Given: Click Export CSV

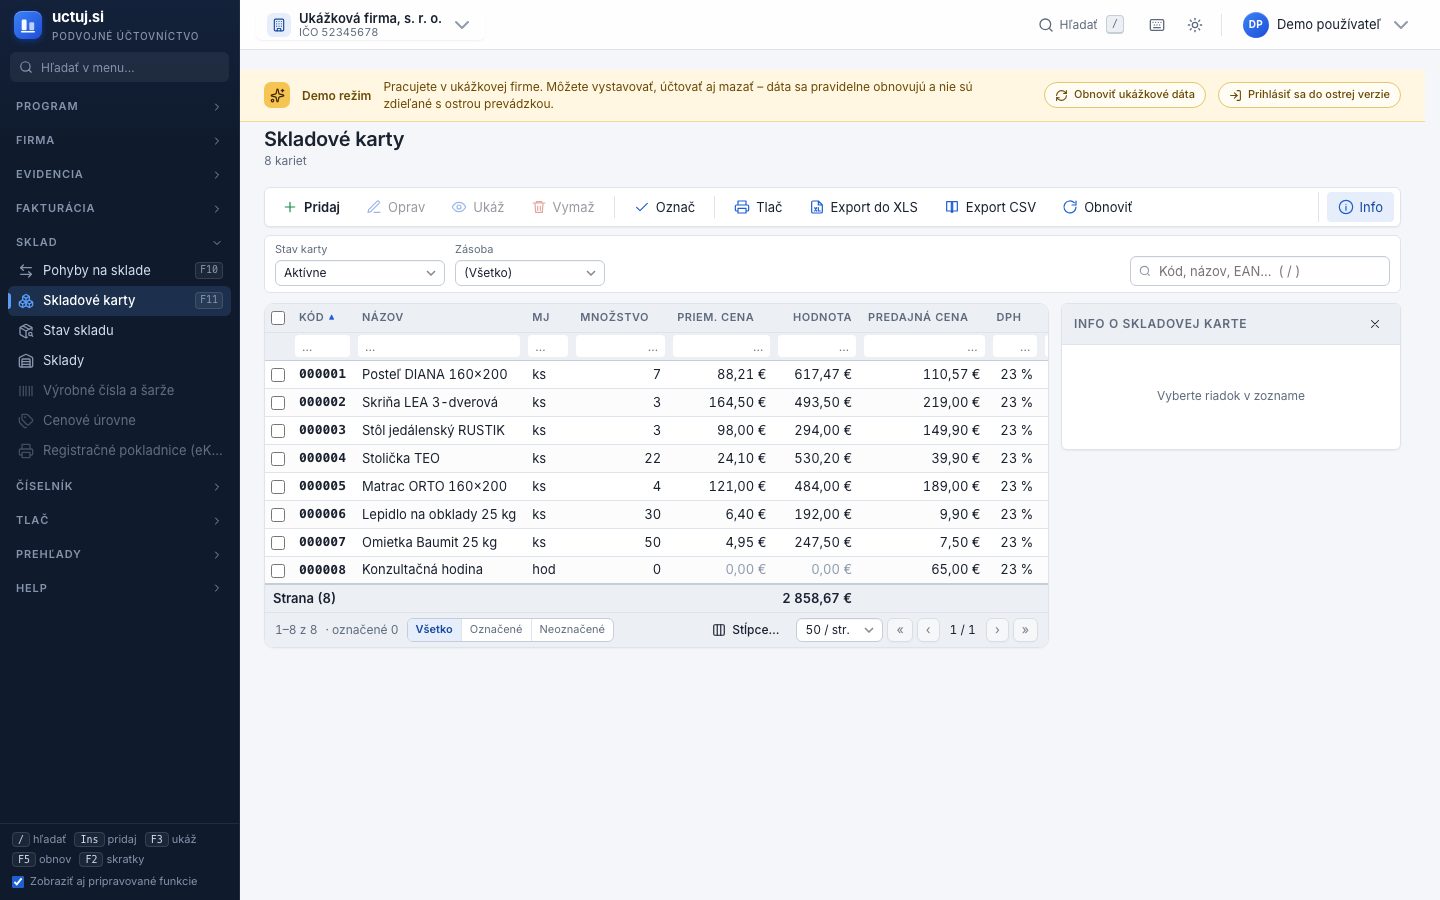Looking at the screenshot, I should click(x=991, y=207).
